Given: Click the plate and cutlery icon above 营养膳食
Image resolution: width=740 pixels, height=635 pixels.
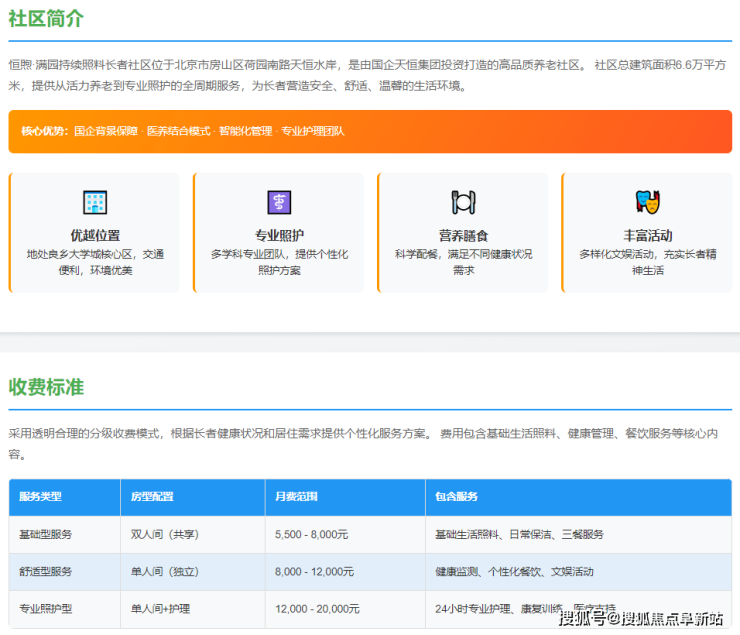Looking at the screenshot, I should click(463, 202).
